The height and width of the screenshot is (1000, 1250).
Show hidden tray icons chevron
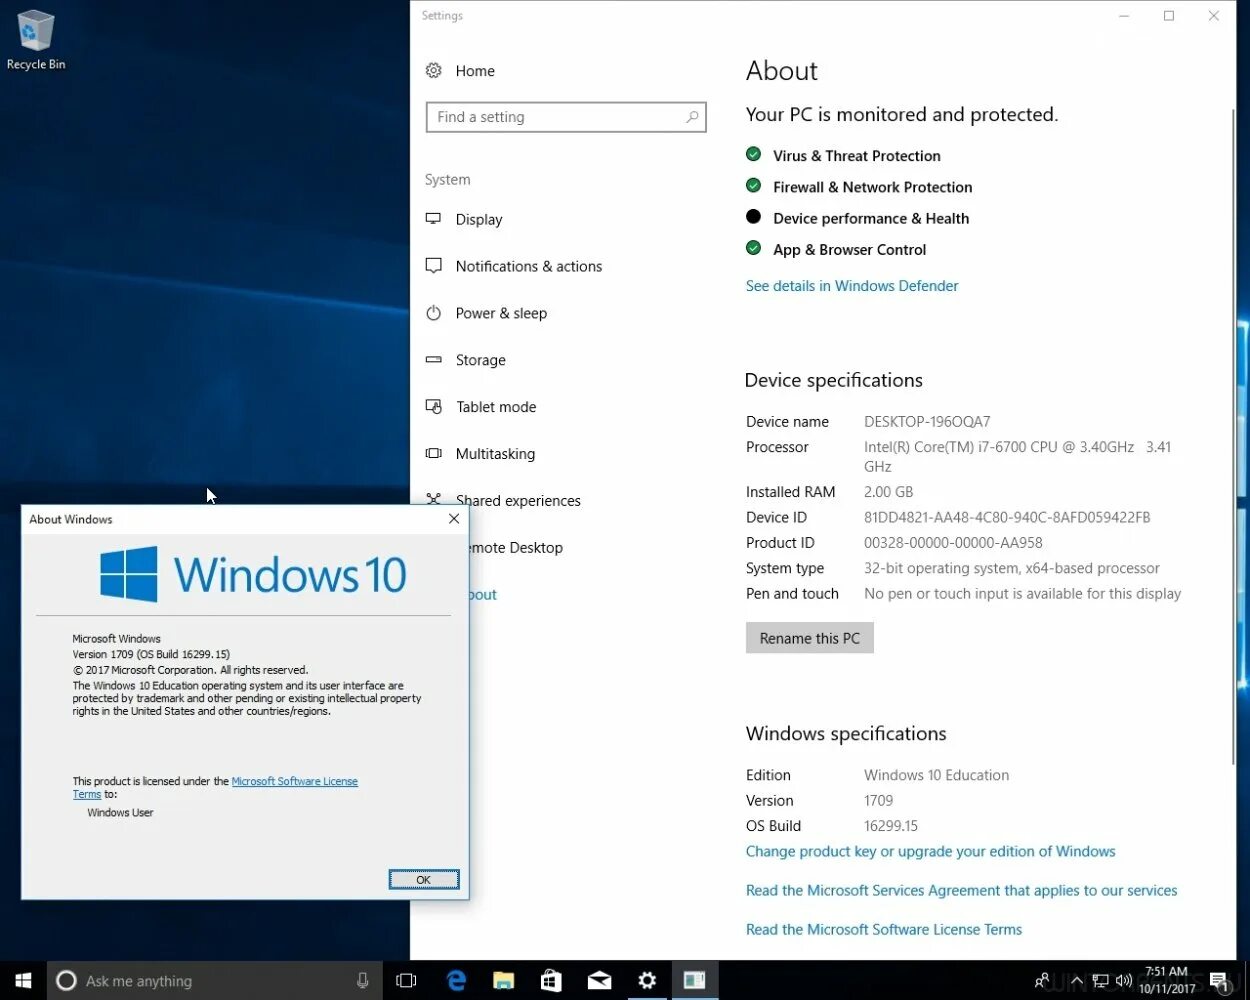(1077, 981)
